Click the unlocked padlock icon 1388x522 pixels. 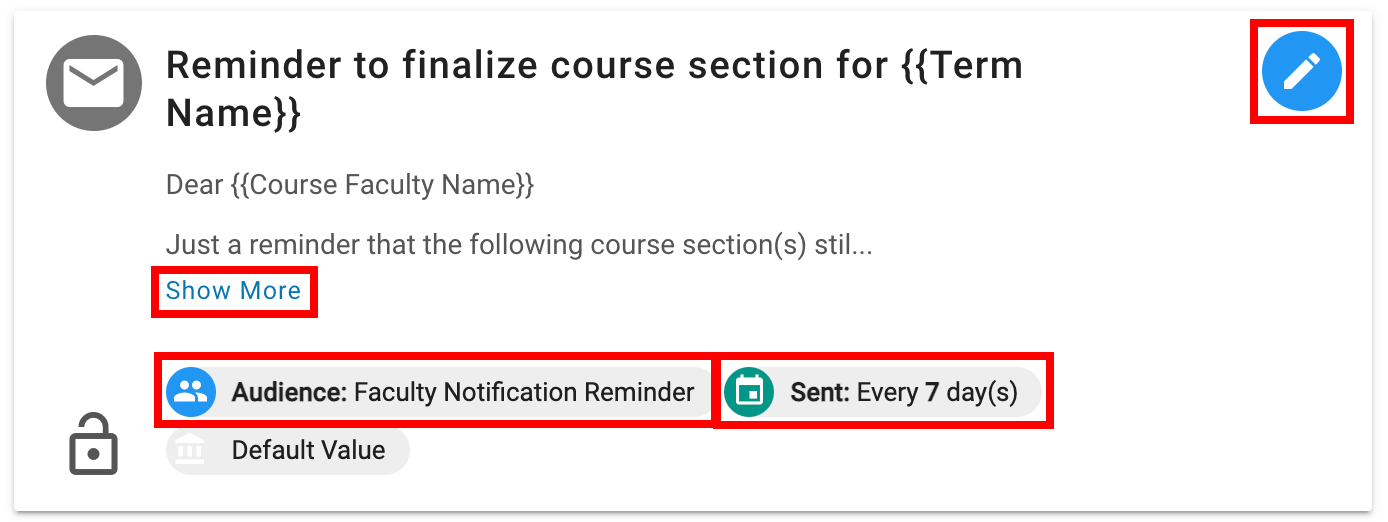click(93, 445)
